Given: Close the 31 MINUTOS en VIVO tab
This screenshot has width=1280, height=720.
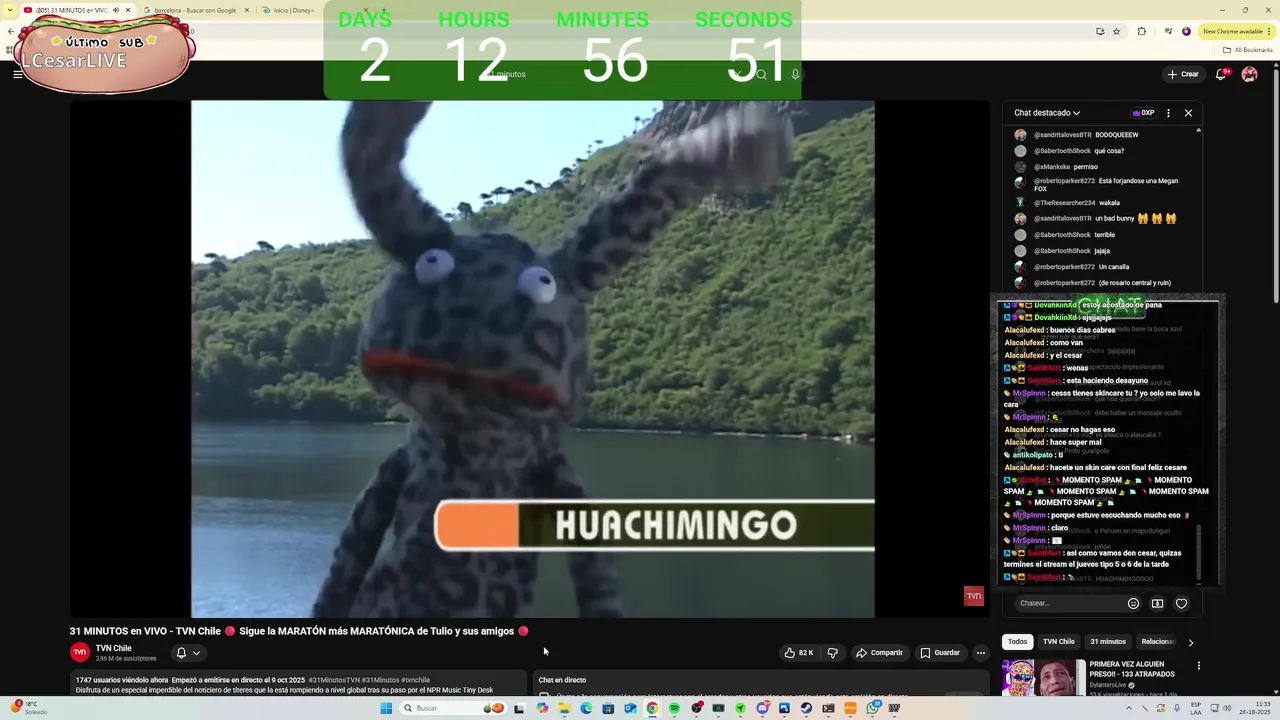Looking at the screenshot, I should pyautogui.click(x=128, y=10).
